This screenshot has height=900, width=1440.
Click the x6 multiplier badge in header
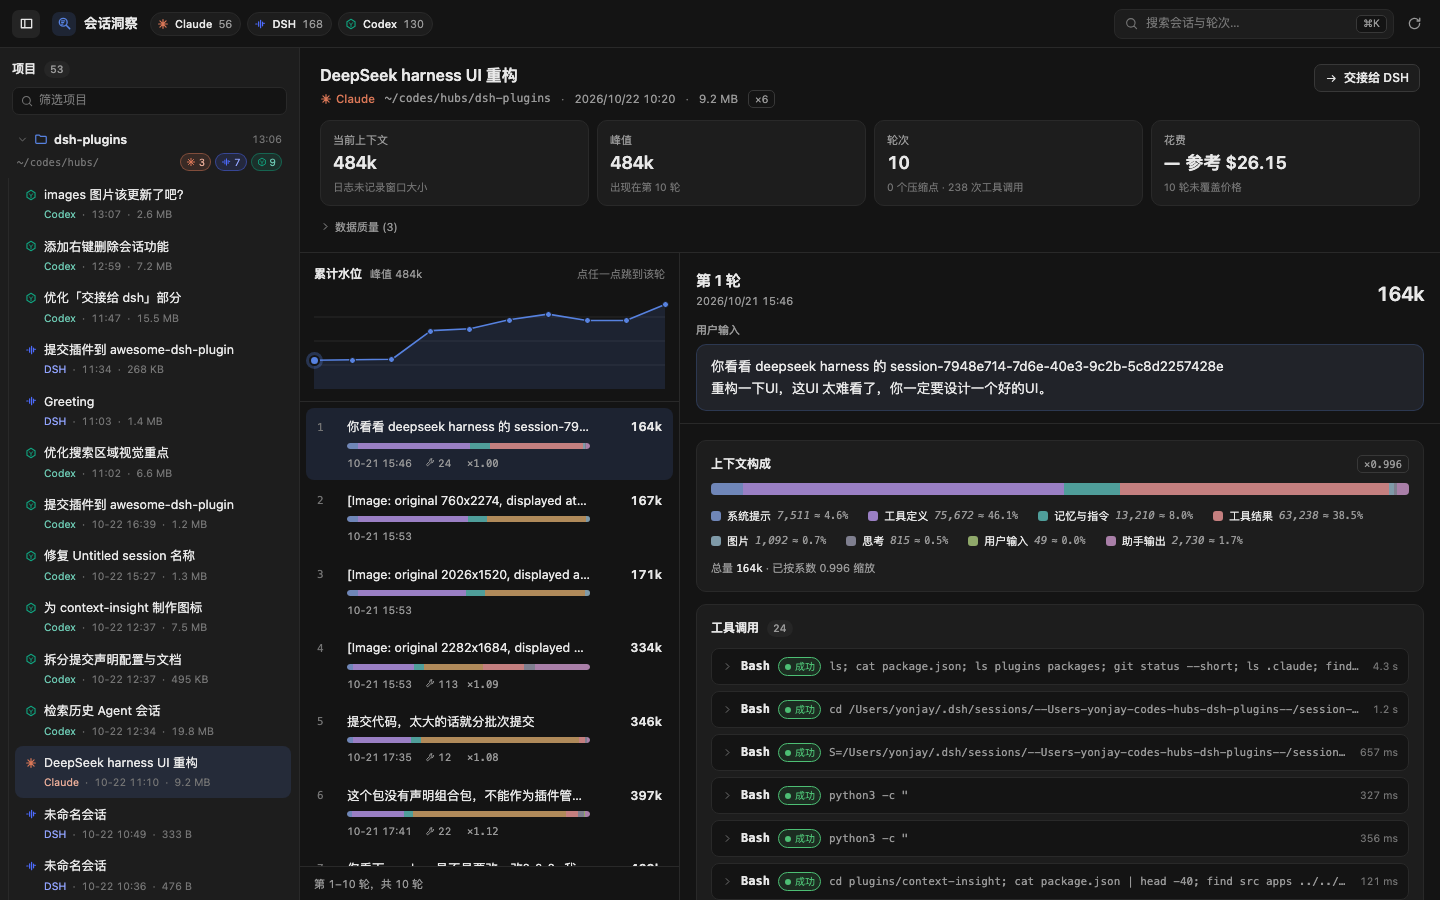pyautogui.click(x=762, y=99)
